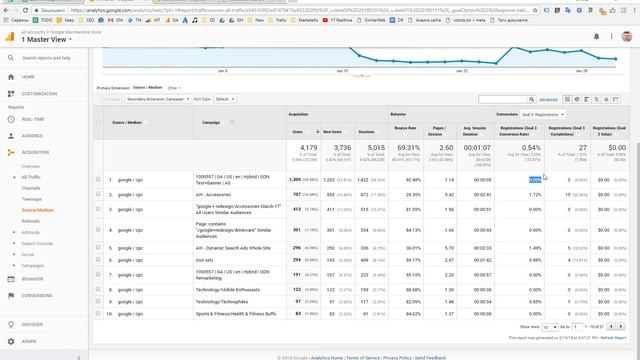Open the Real-Time clock icon
Image resolution: width=640 pixels, height=360 pixels.
11,119
